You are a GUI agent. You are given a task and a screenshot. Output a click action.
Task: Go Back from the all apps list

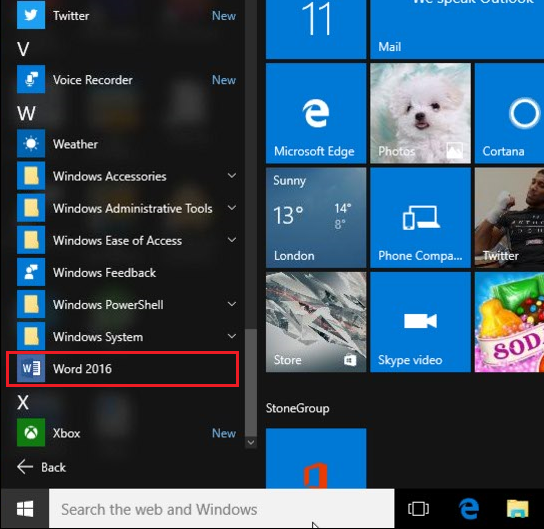pos(41,467)
